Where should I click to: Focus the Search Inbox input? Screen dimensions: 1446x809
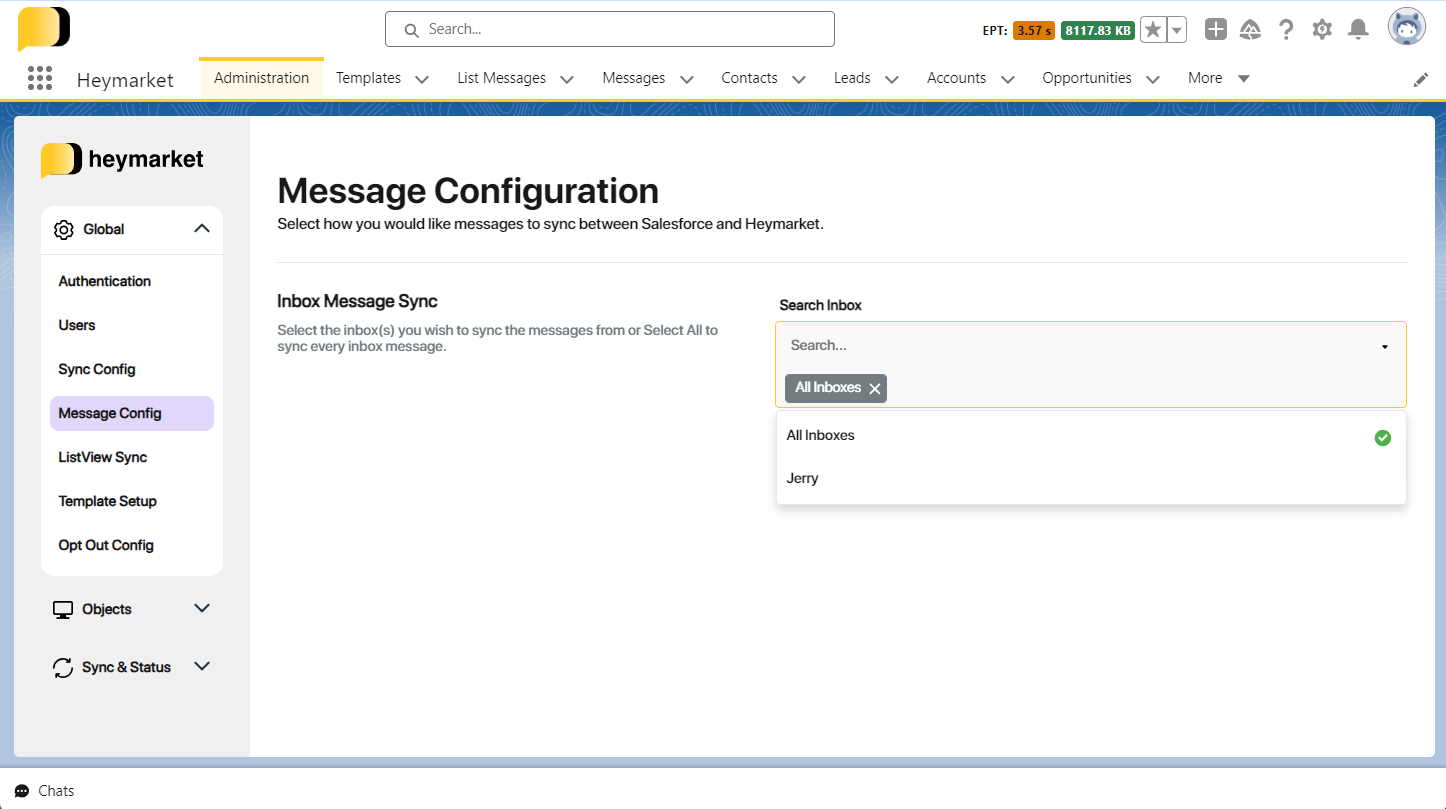[1080, 345]
